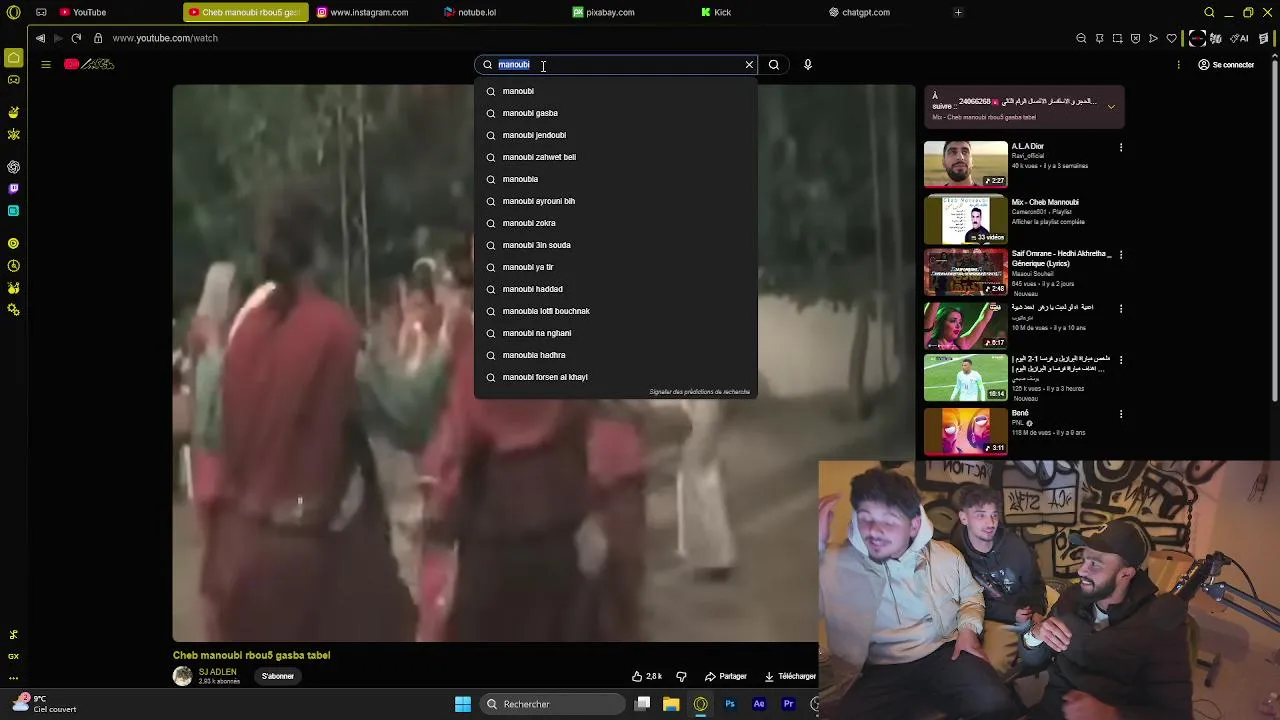The width and height of the screenshot is (1280, 720).
Task: Open the ChatGPT sidebar icon
Action: click(x=13, y=167)
